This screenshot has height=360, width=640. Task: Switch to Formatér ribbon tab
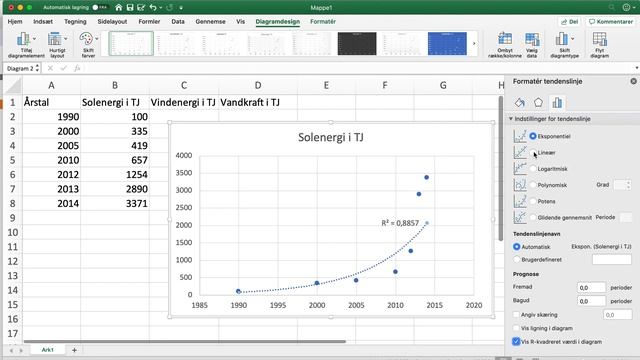[323, 22]
